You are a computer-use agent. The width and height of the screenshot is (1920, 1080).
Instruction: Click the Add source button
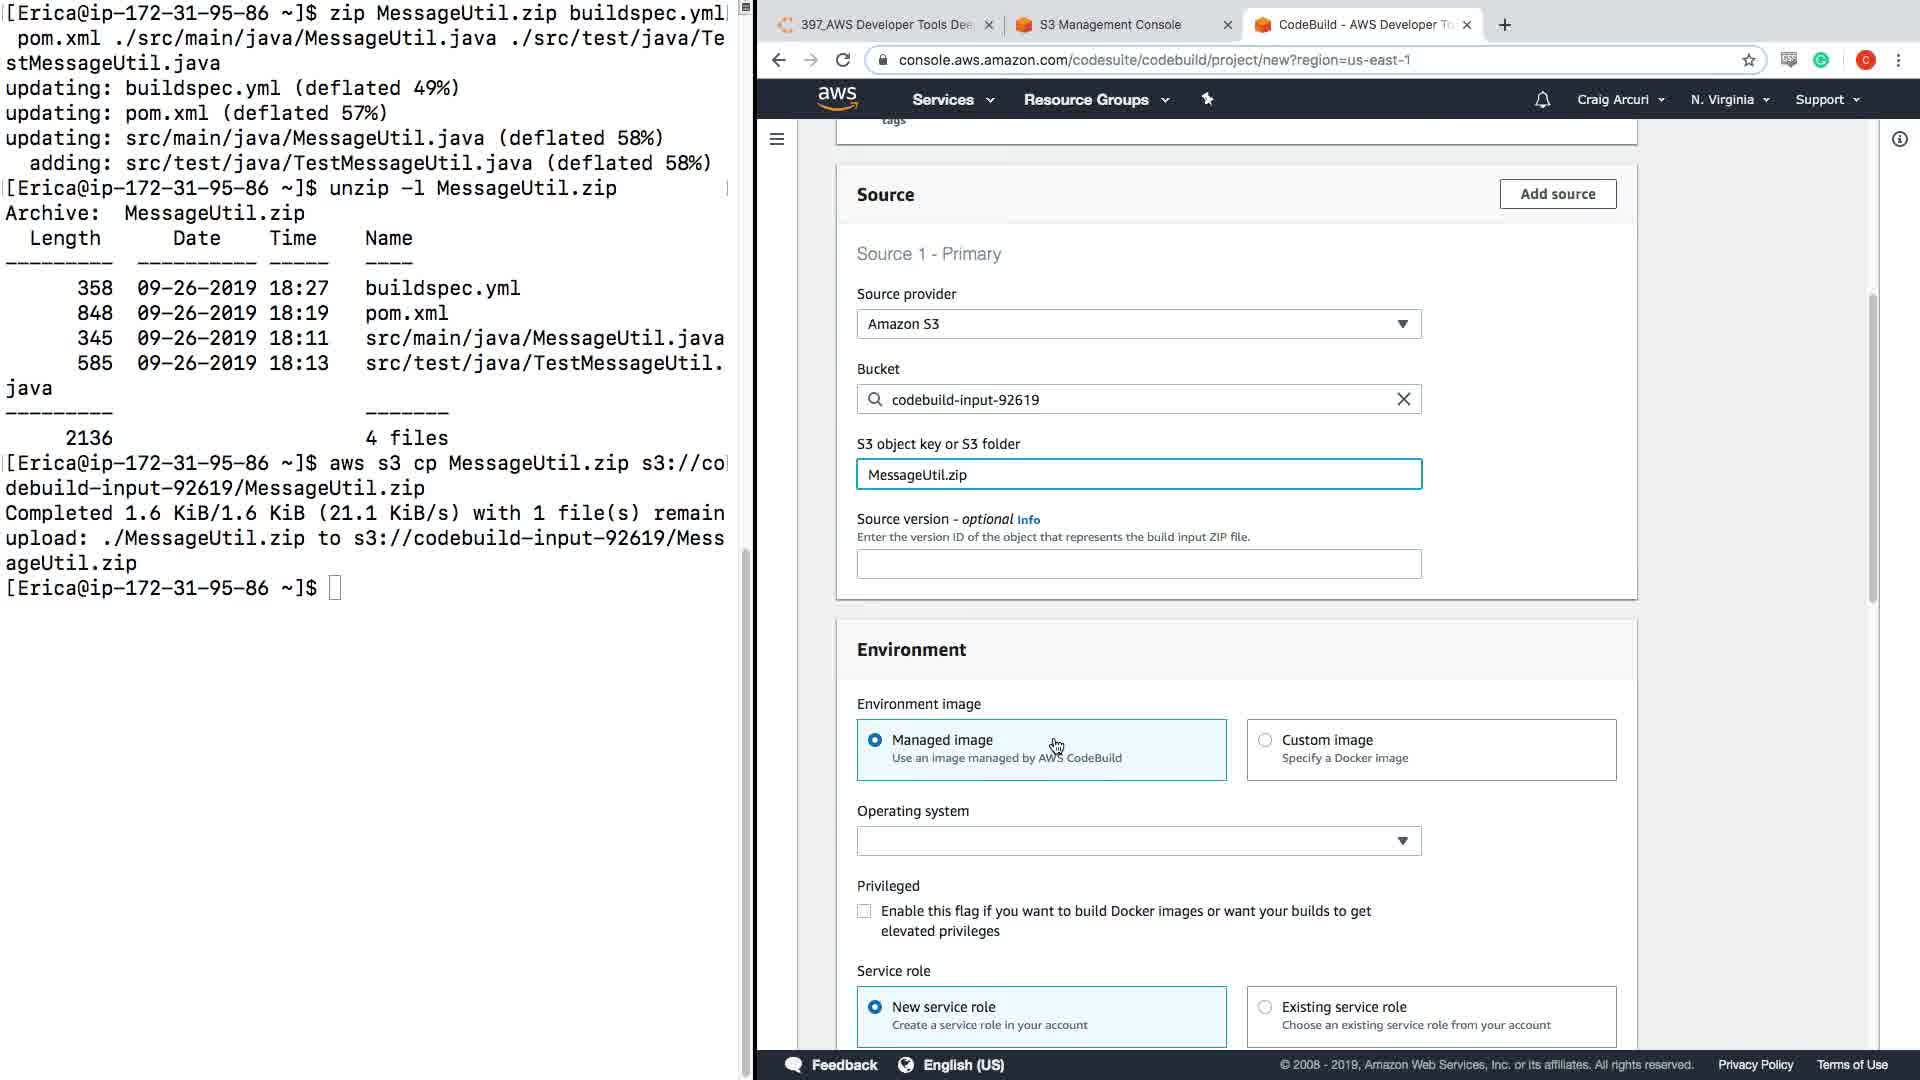pyautogui.click(x=1557, y=194)
